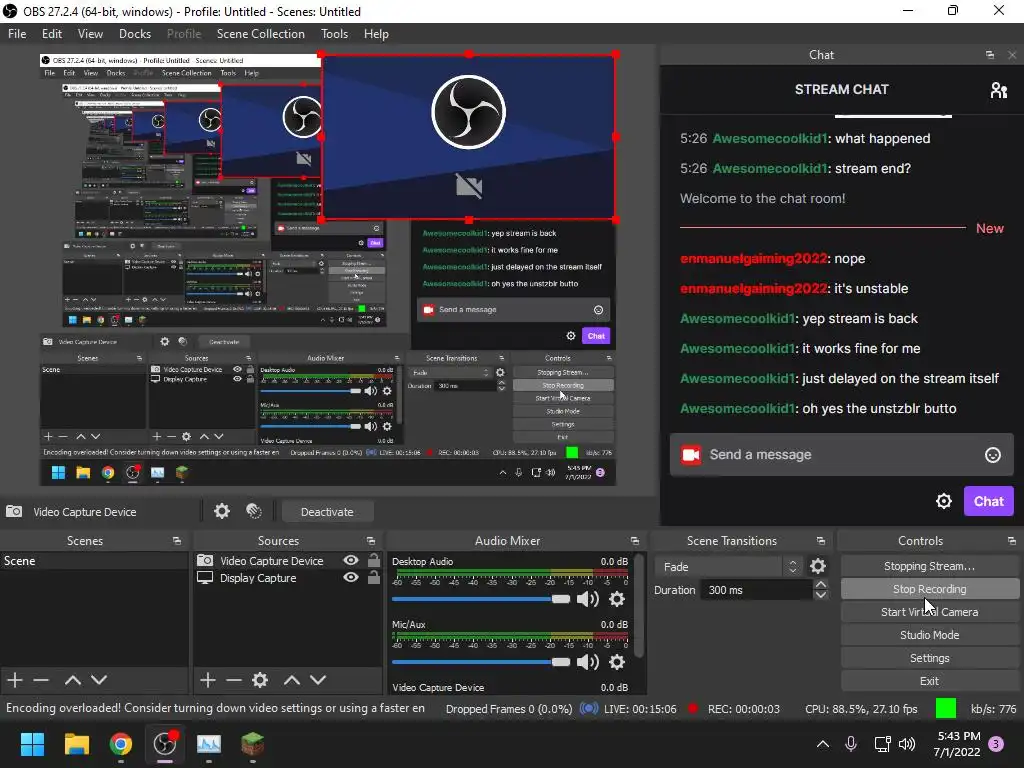The image size is (1024, 768).
Task: Add a new source with plus icon
Action: [x=208, y=680]
